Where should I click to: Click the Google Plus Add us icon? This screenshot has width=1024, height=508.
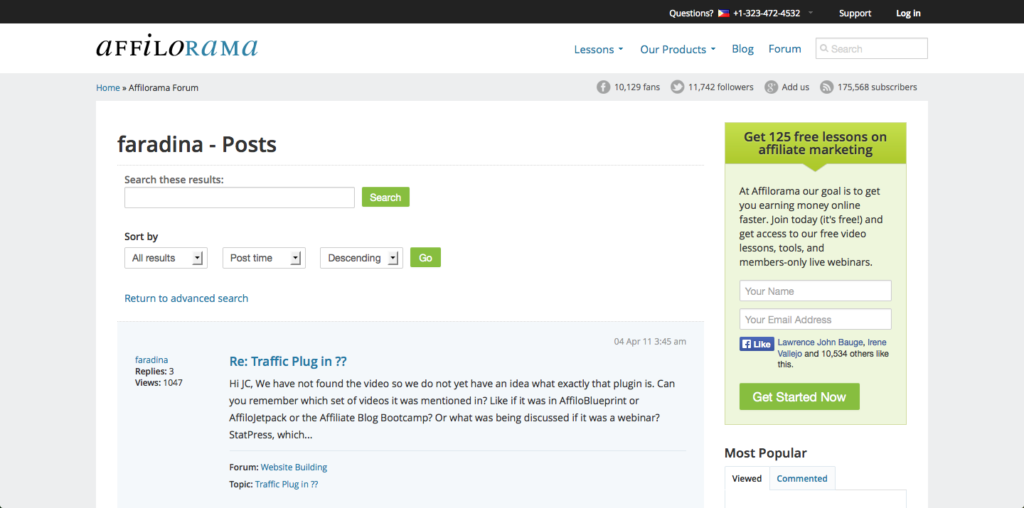(x=771, y=87)
